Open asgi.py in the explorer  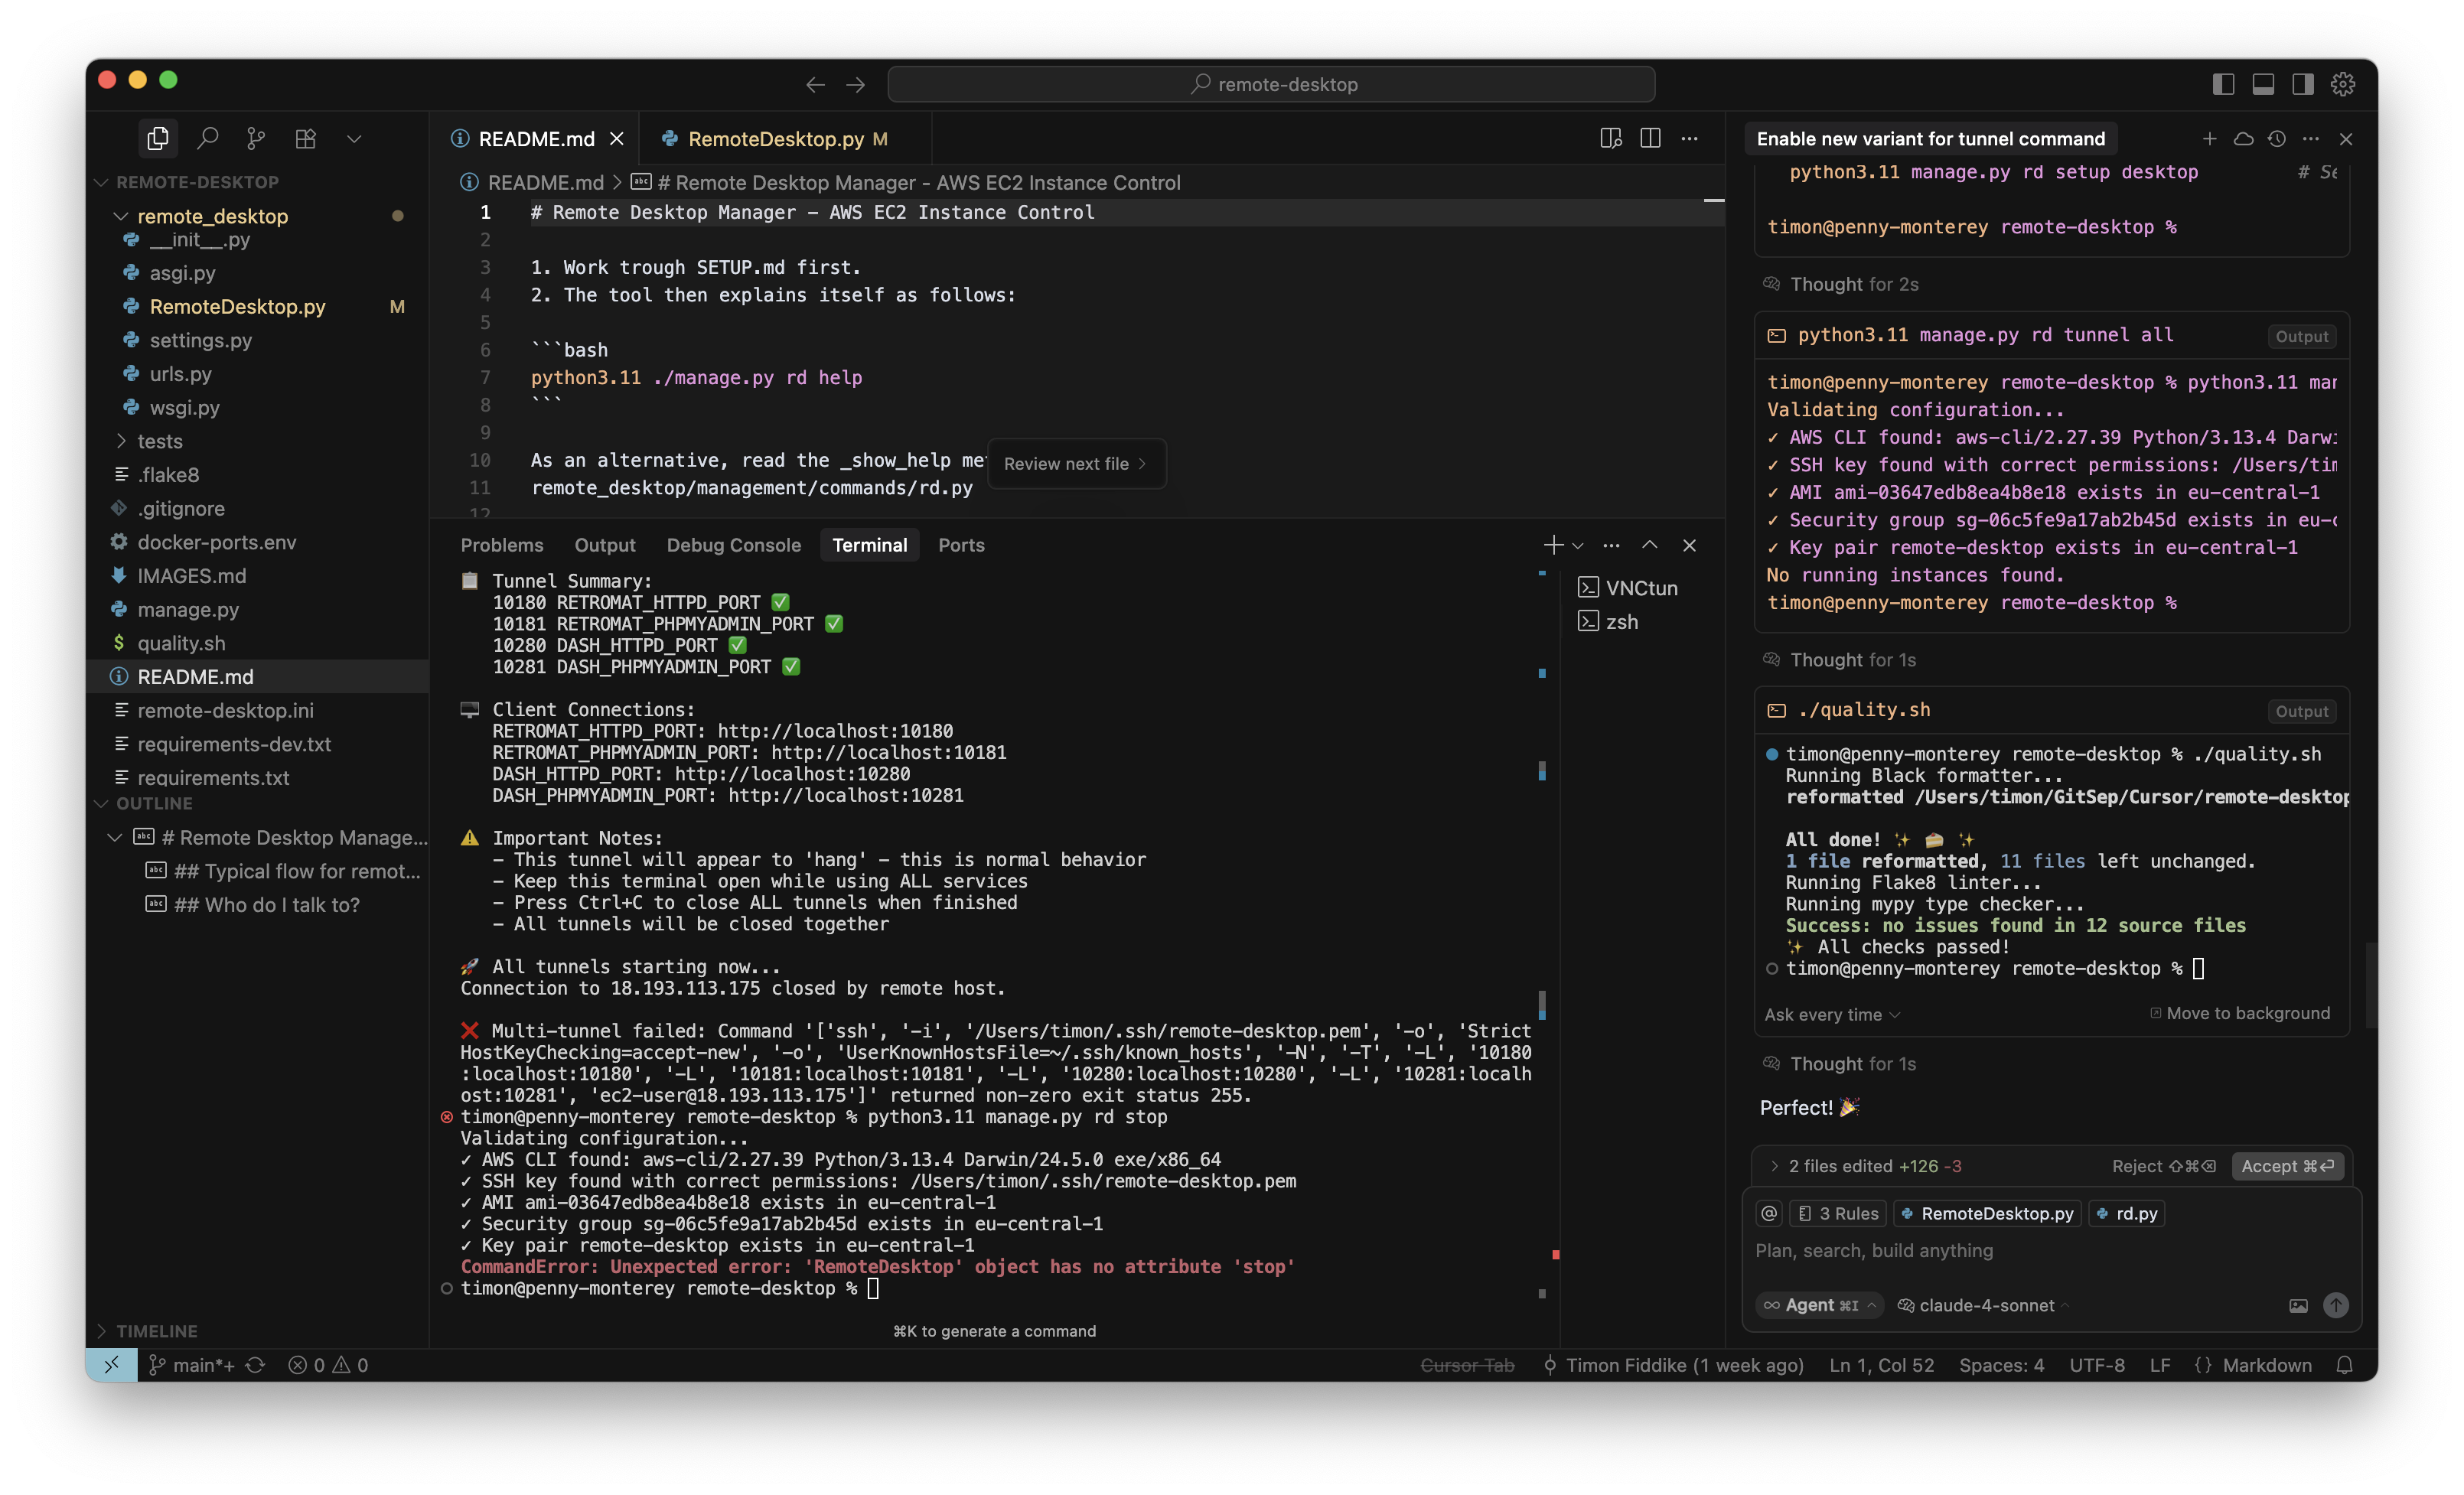point(182,273)
